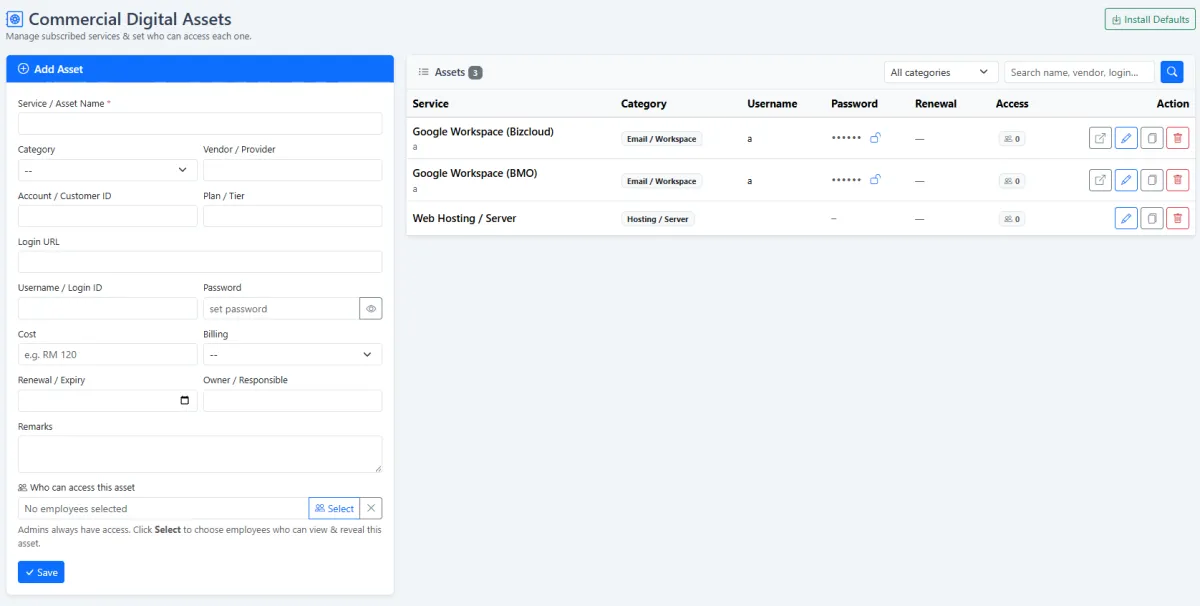Click access count badge for Bizcloud row
Viewport: 1200px width, 606px height.
pyautogui.click(x=1012, y=139)
